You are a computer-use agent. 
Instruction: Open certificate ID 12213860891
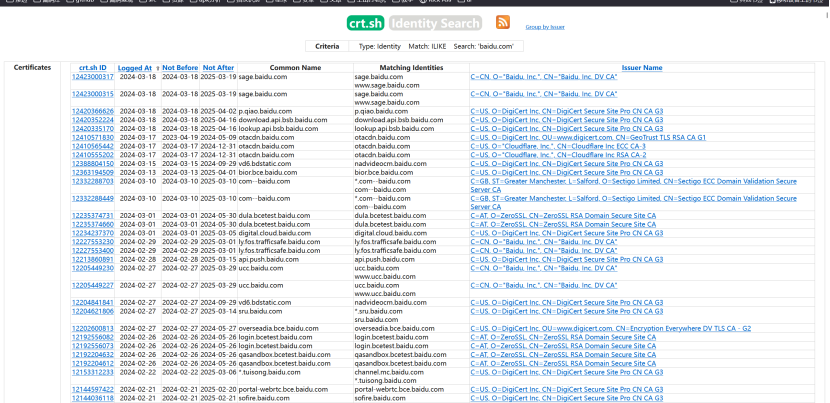point(93,259)
